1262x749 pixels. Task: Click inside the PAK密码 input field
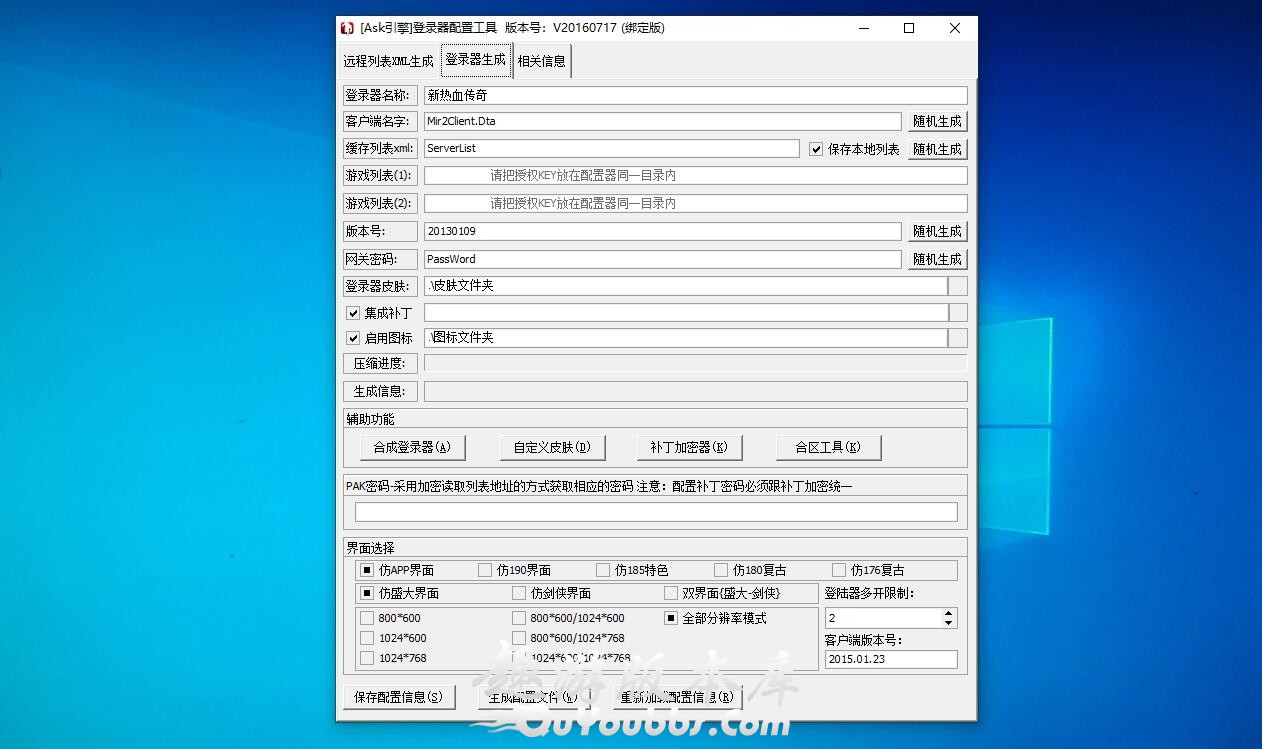(x=655, y=511)
